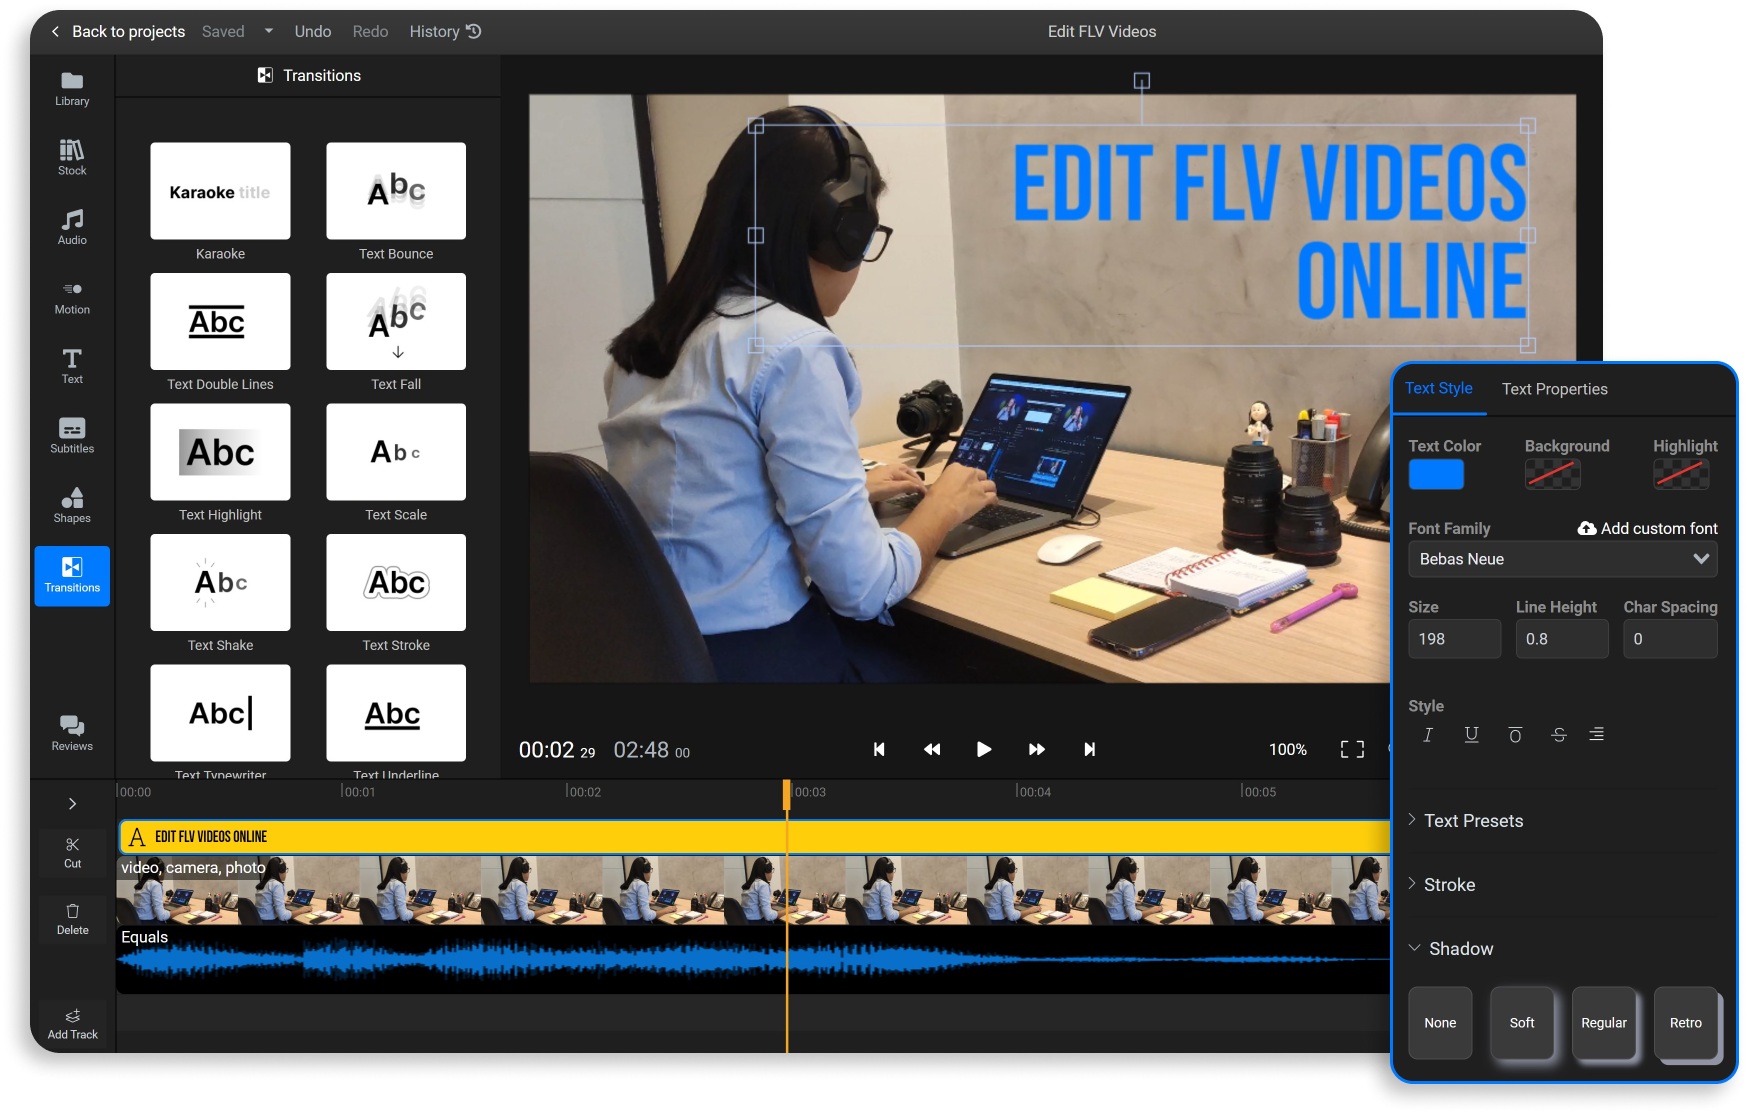
Task: Toggle underline text style
Action: [1471, 734]
